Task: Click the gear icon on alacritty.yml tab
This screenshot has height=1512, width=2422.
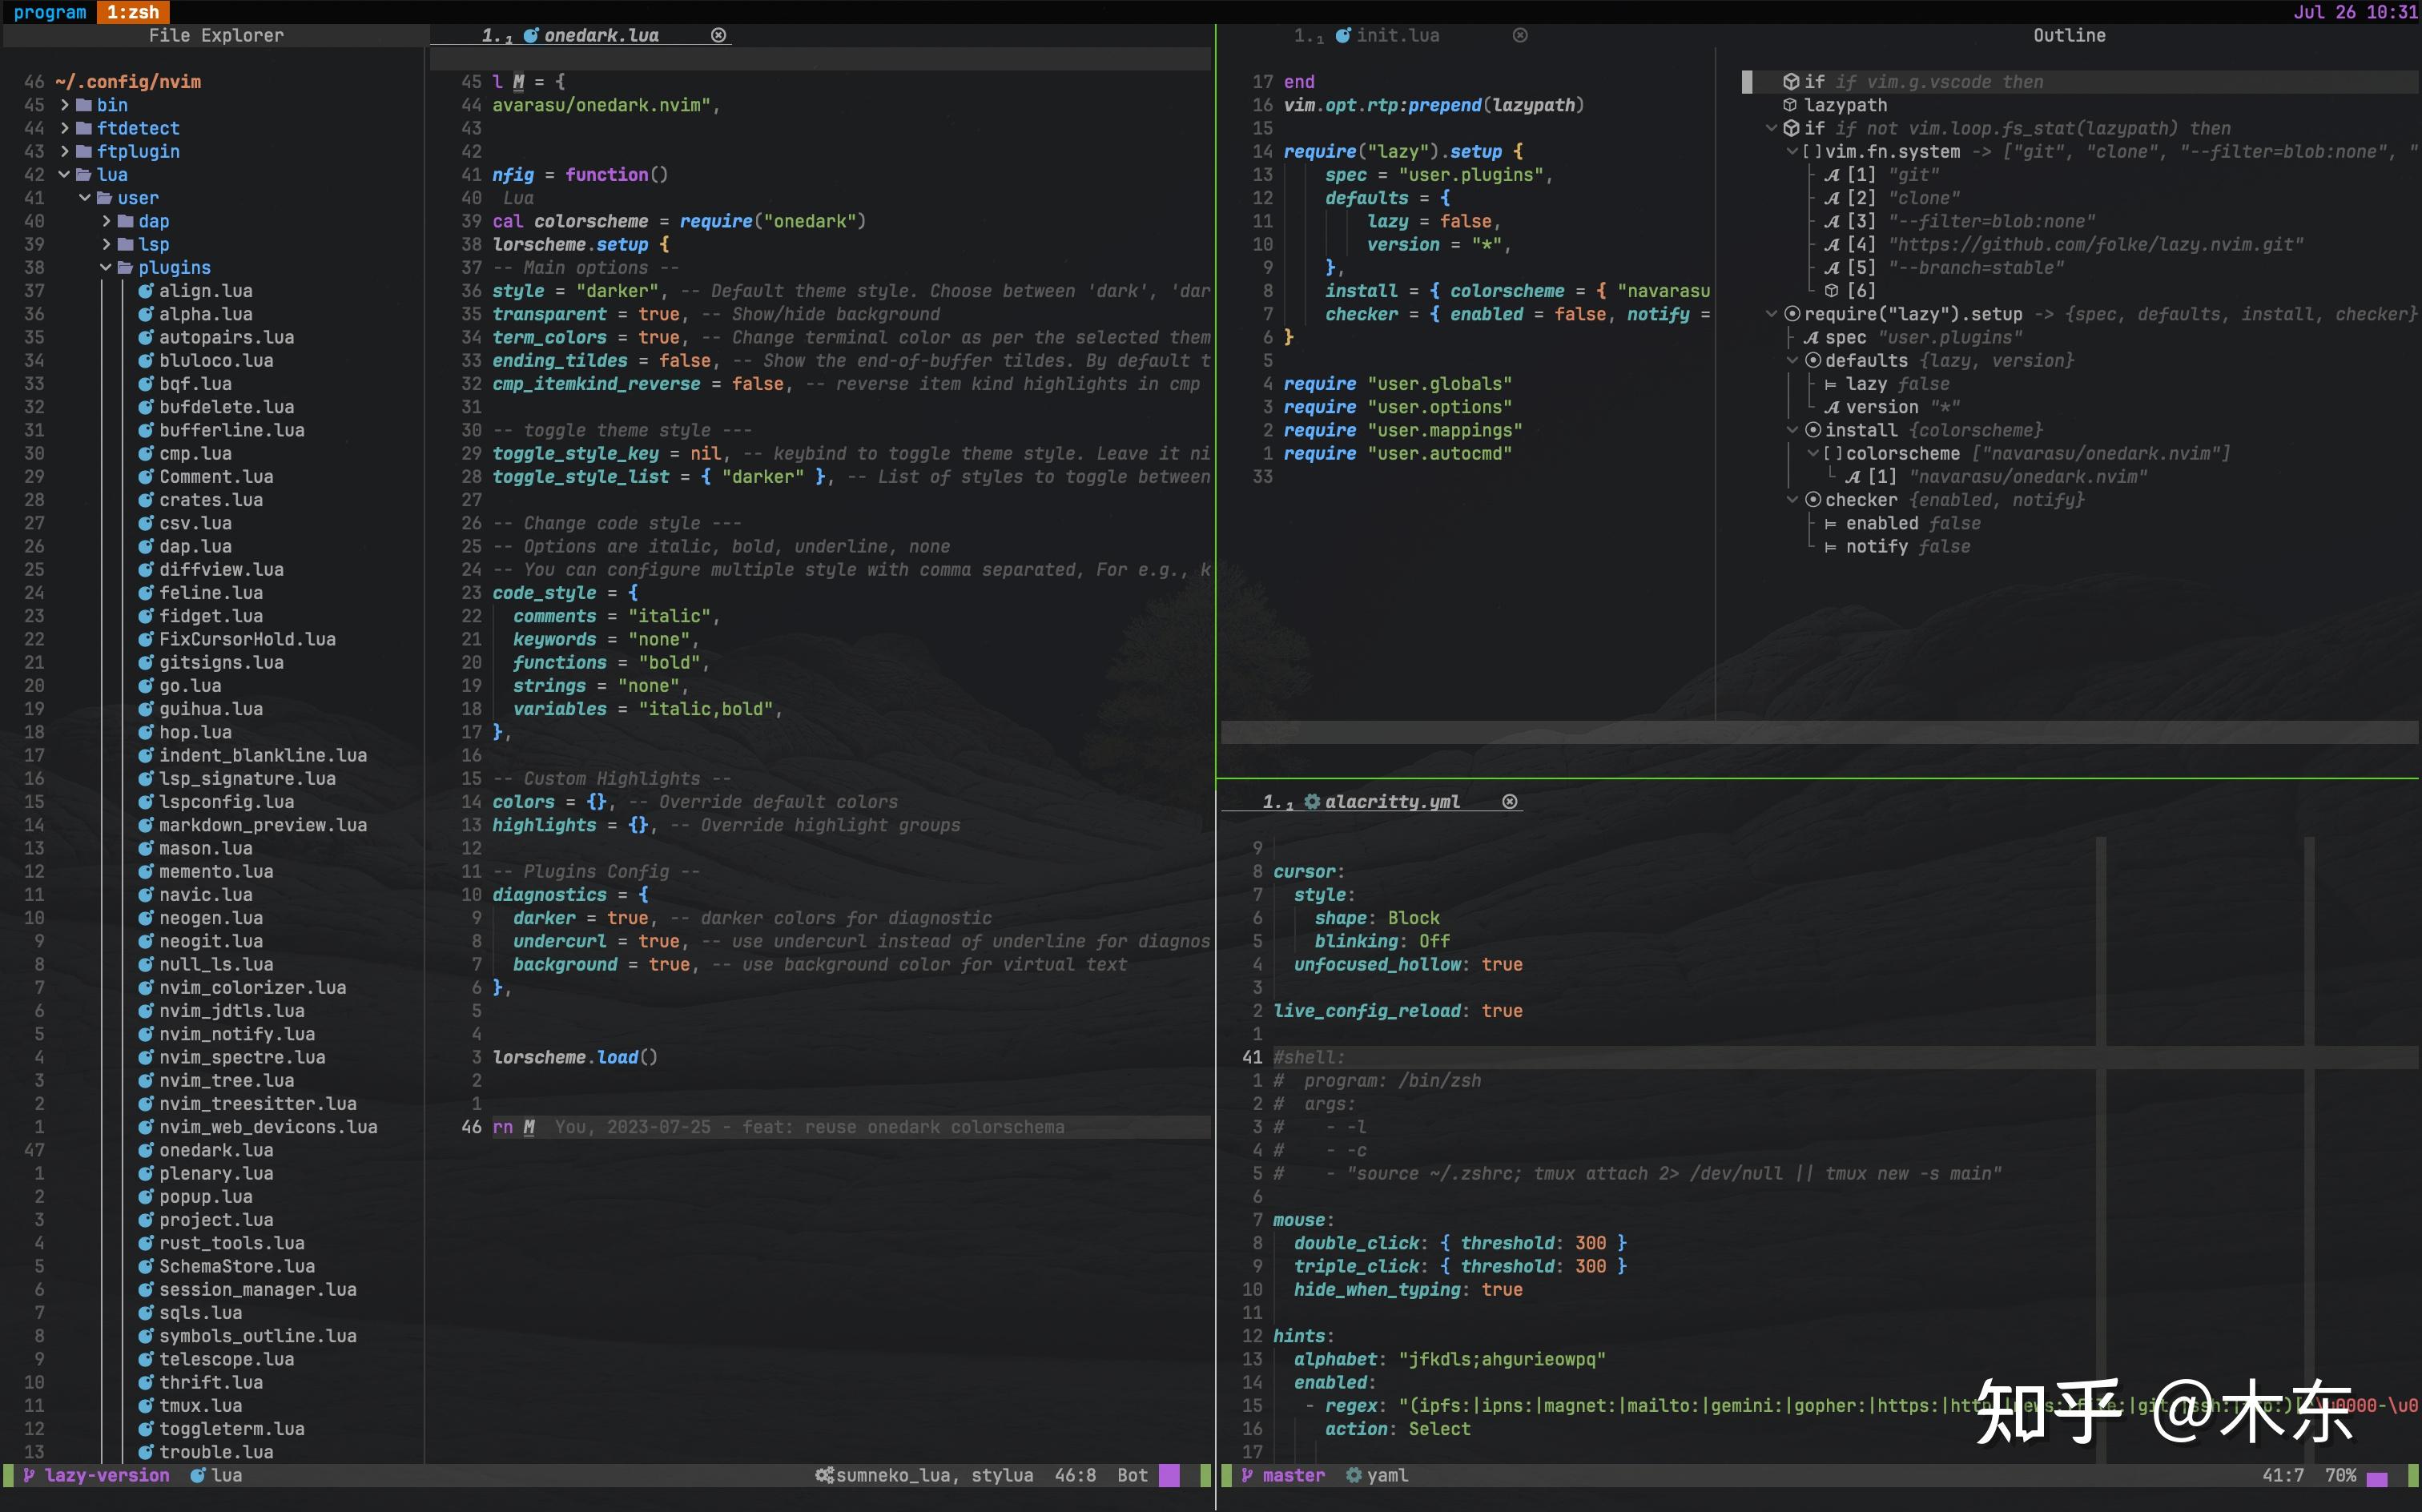Action: pyautogui.click(x=1311, y=802)
